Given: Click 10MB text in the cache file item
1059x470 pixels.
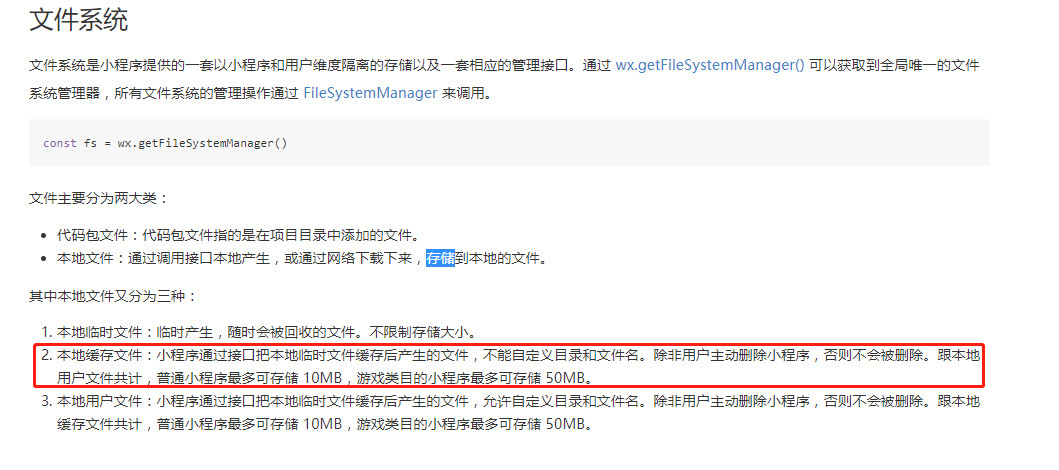Looking at the screenshot, I should (322, 376).
